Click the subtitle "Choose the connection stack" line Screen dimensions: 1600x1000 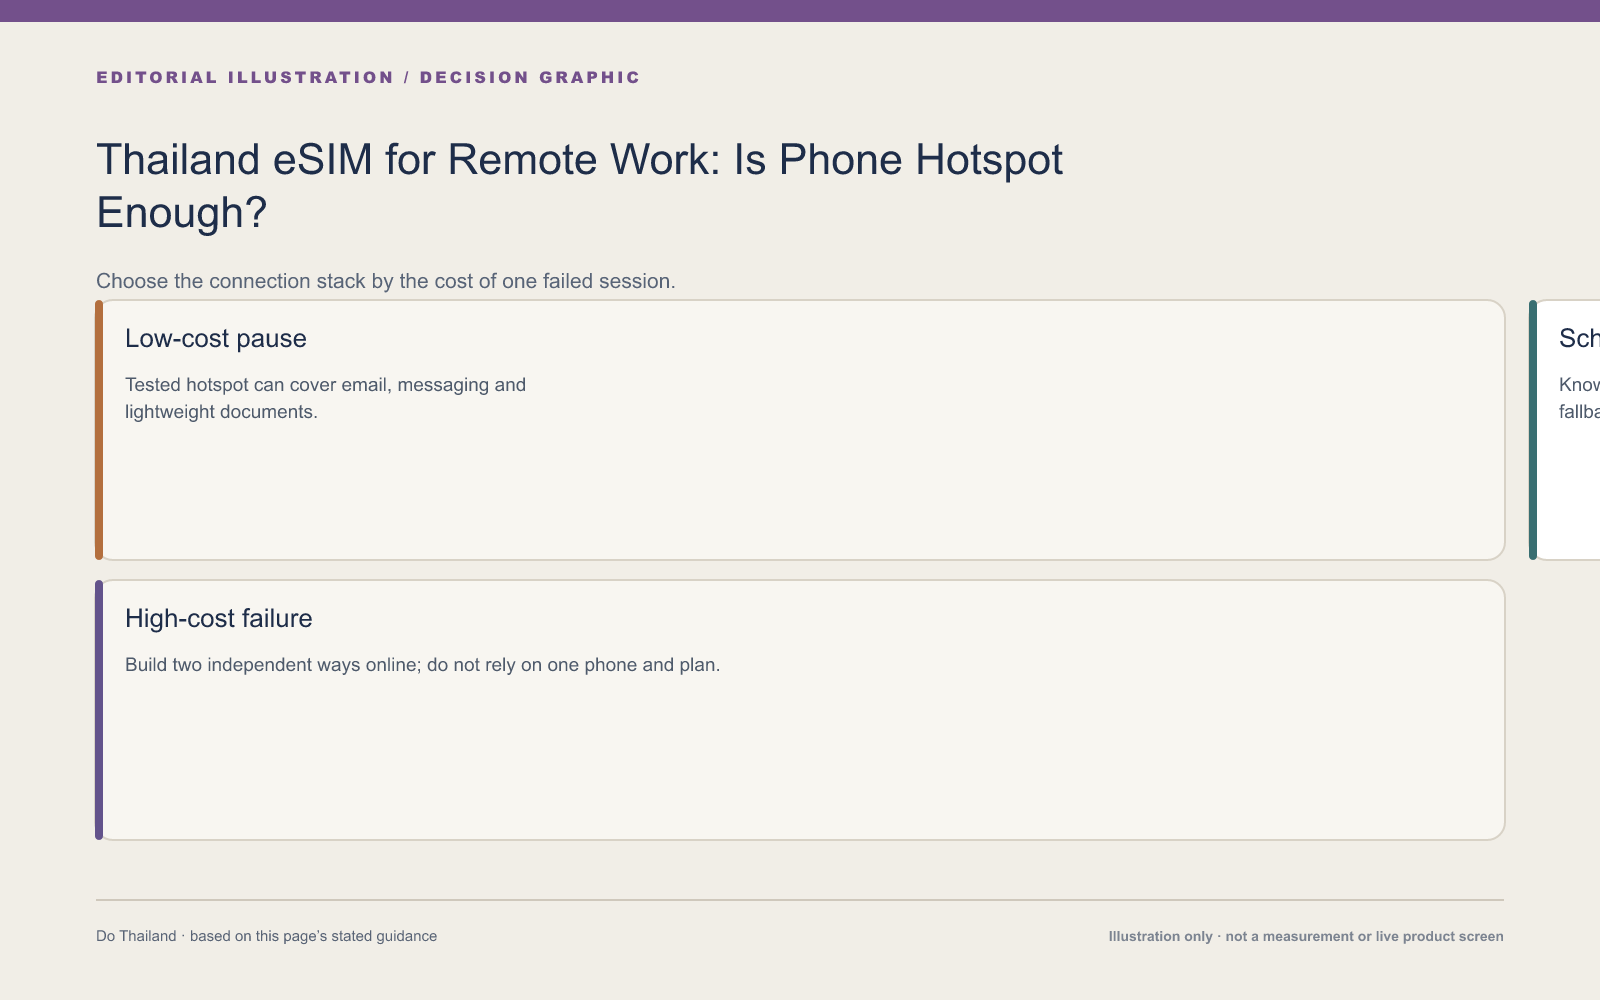point(386,281)
